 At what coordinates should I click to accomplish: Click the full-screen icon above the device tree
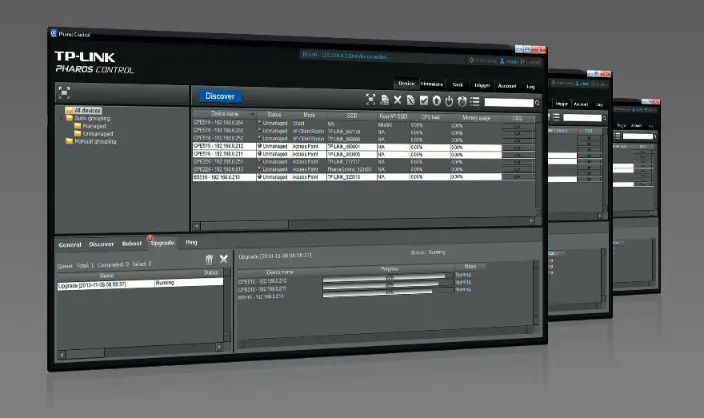pyautogui.click(x=64, y=92)
